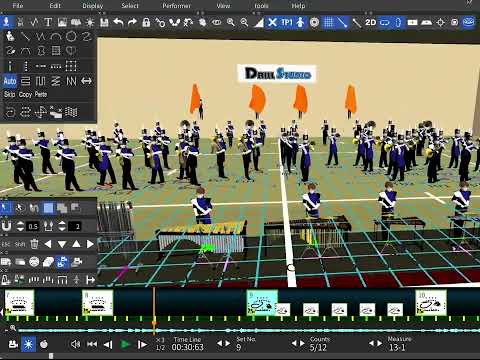The width and height of the screenshot is (480, 360).
Task: Click the highlighted sun lighting button at bottom
Action: pos(28,344)
